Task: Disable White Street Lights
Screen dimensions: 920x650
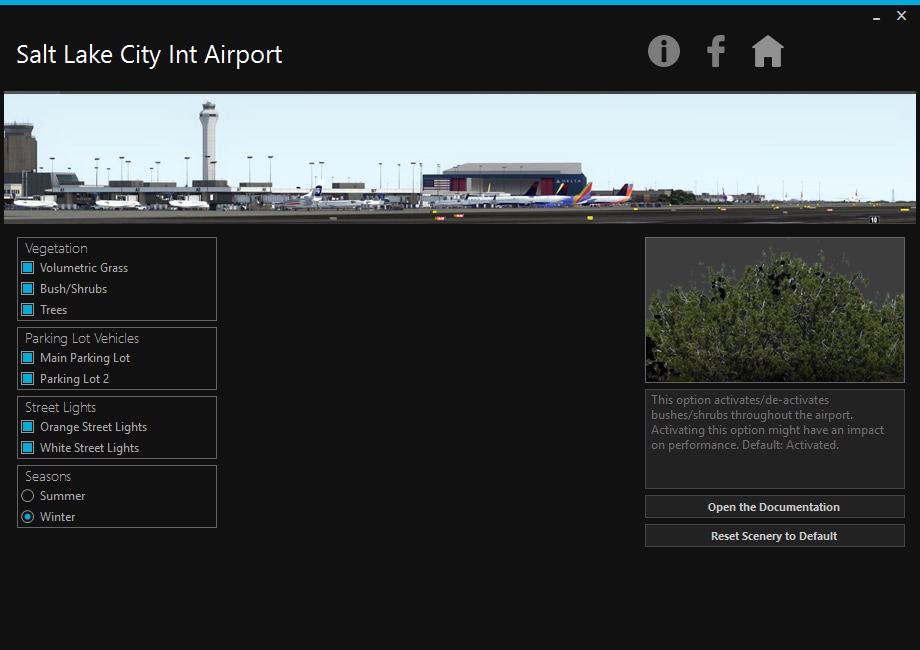Action: [x=28, y=448]
